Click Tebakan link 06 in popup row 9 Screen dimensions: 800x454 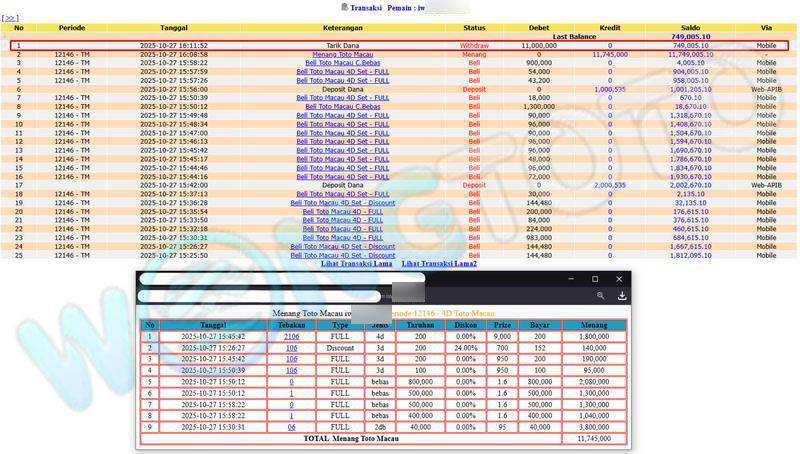(291, 426)
